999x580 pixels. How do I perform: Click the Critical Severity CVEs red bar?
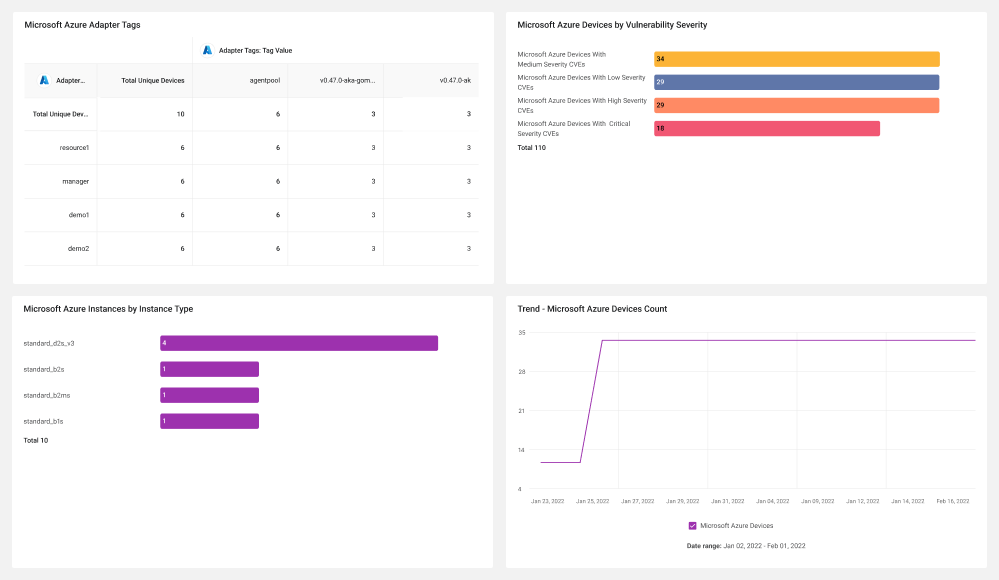point(766,128)
